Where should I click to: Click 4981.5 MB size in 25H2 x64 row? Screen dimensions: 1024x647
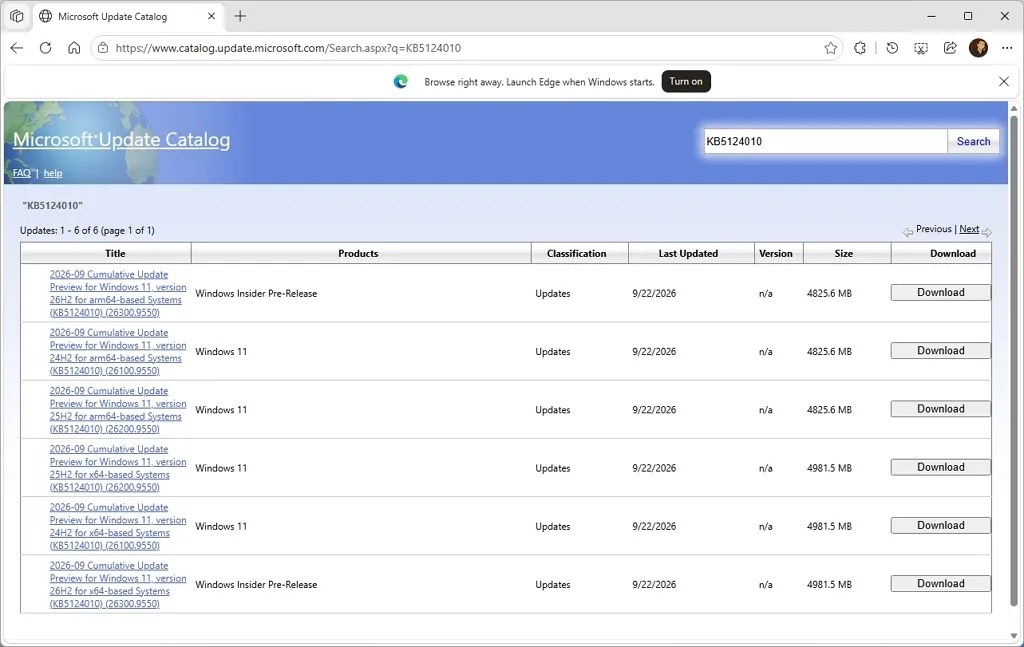tap(829, 468)
